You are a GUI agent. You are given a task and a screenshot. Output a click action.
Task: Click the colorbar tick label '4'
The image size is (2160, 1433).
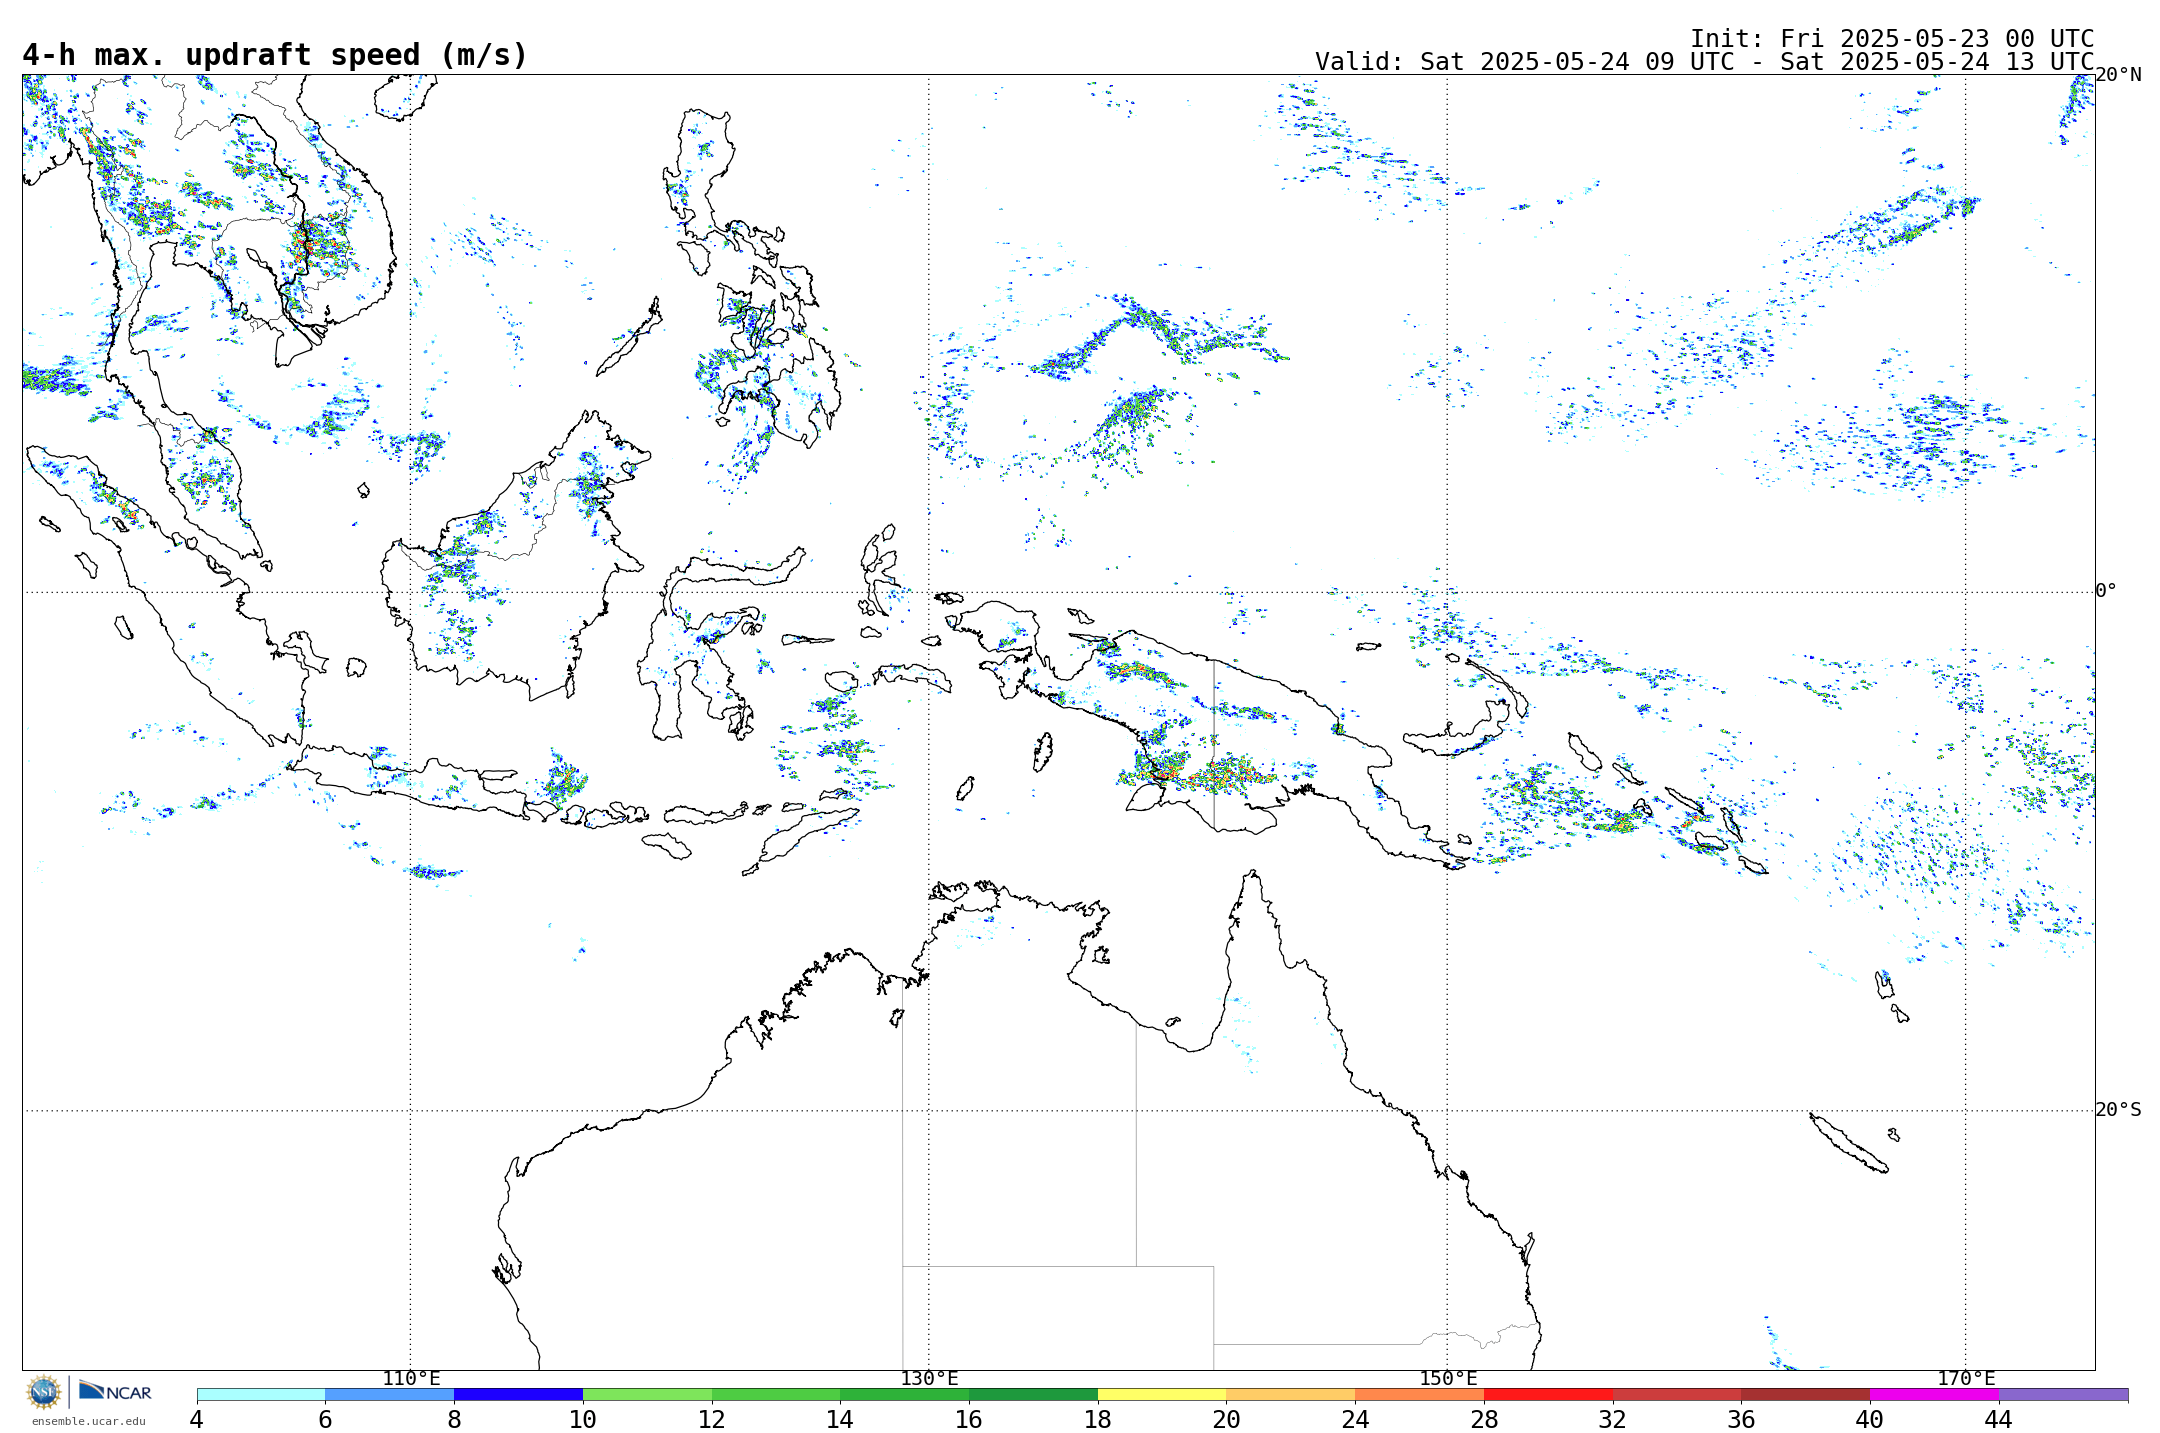tap(197, 1419)
